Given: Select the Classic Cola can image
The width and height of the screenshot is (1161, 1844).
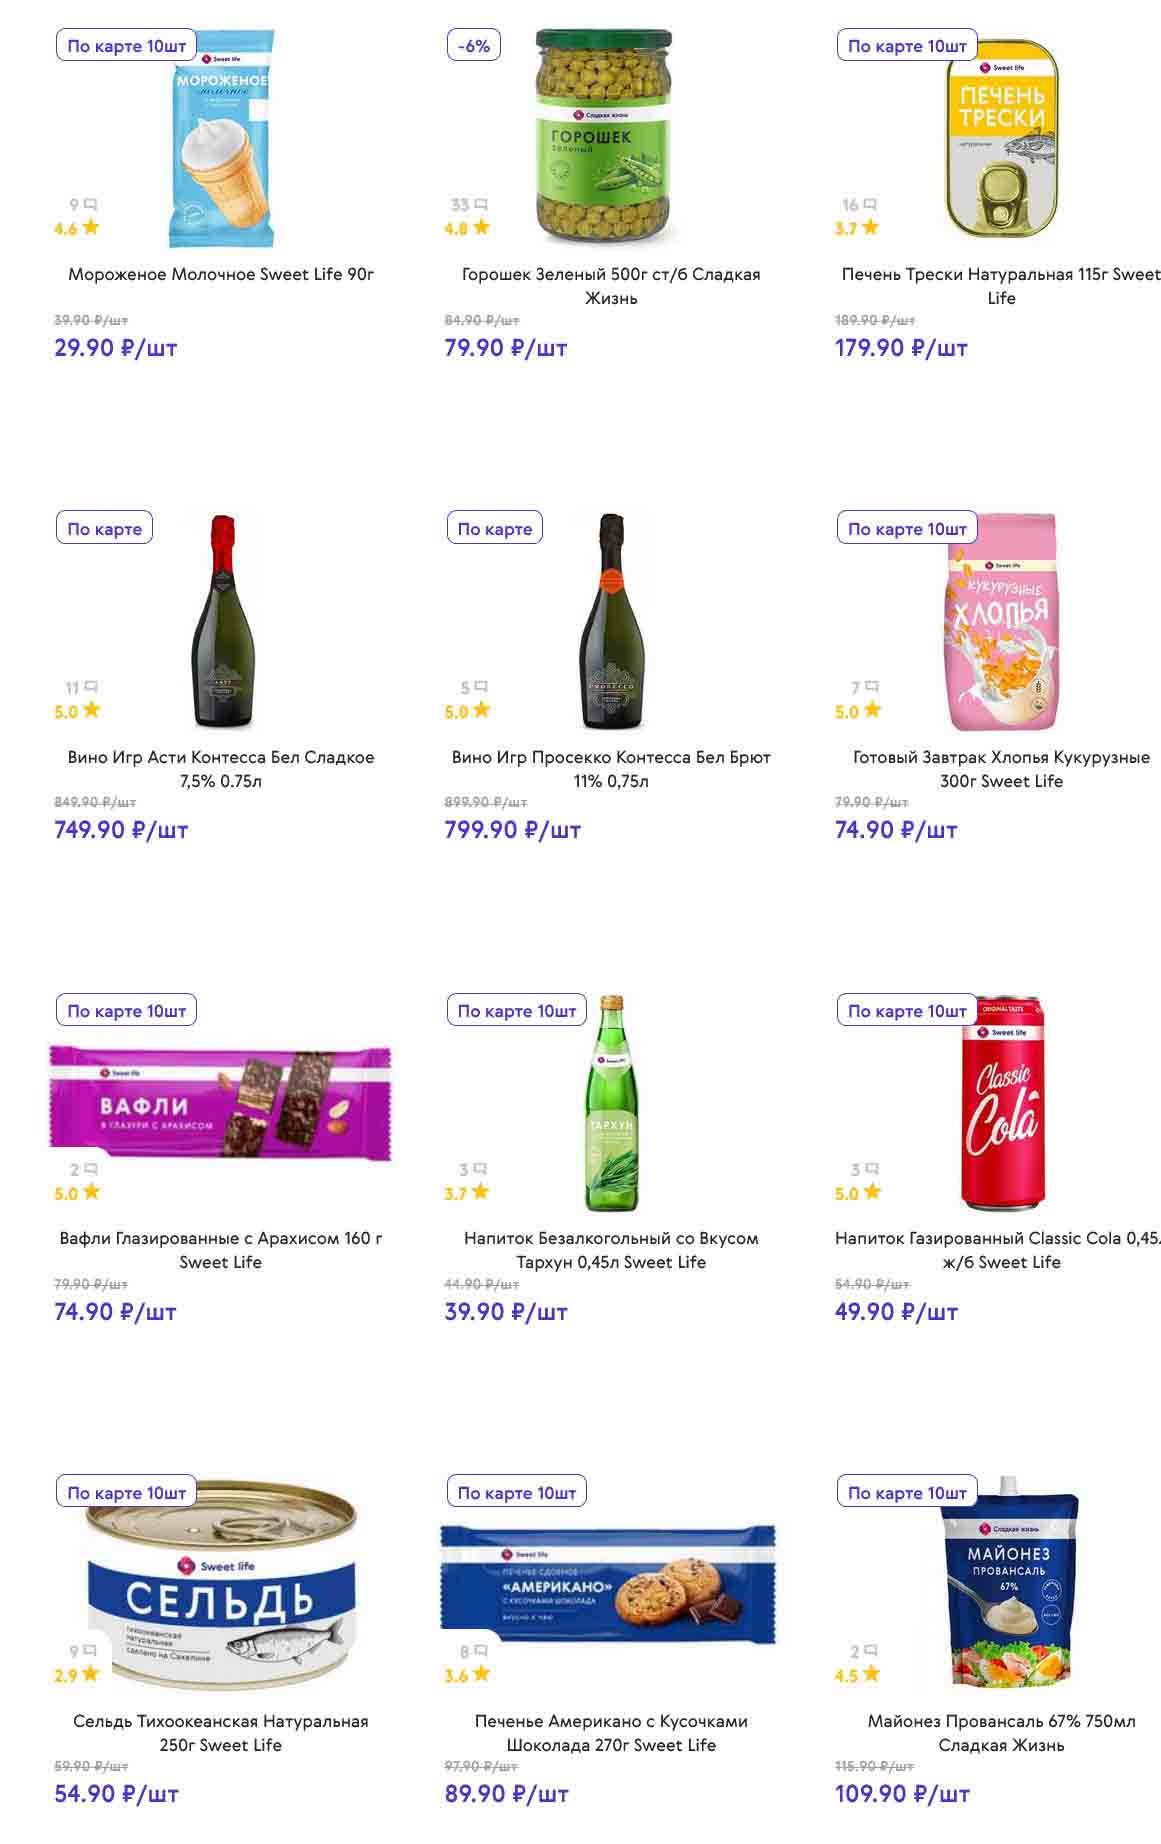Looking at the screenshot, I should tap(1002, 1105).
